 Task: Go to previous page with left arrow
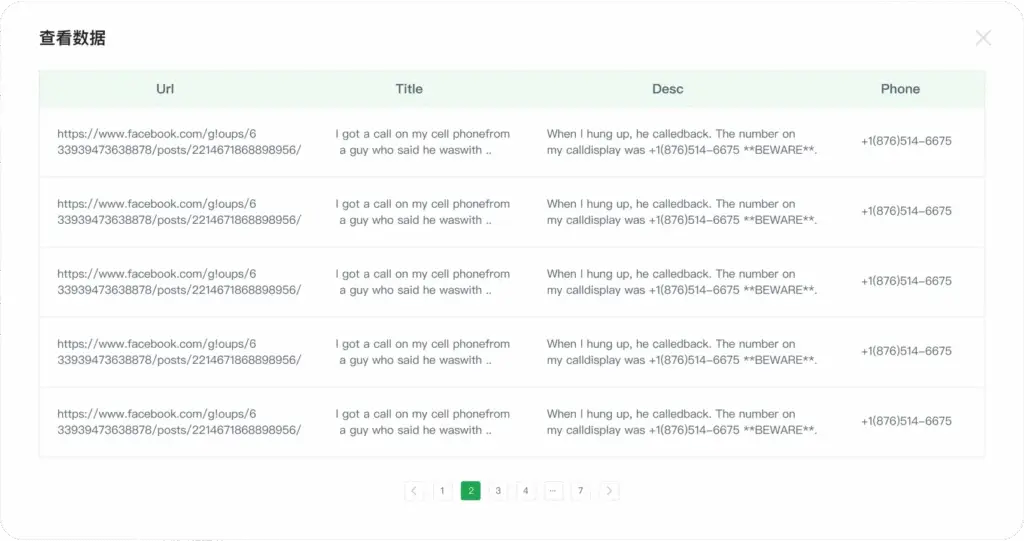point(414,491)
